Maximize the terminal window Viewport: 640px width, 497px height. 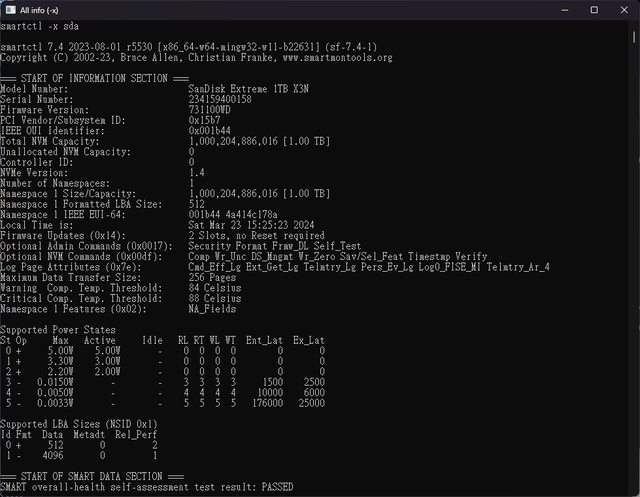pyautogui.click(x=594, y=9)
